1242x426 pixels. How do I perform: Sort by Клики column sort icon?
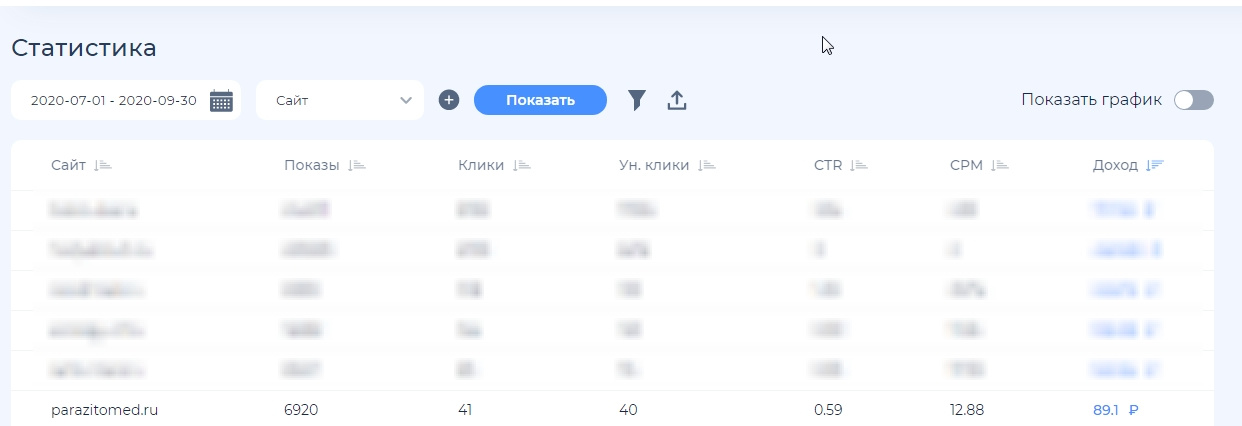(x=521, y=166)
